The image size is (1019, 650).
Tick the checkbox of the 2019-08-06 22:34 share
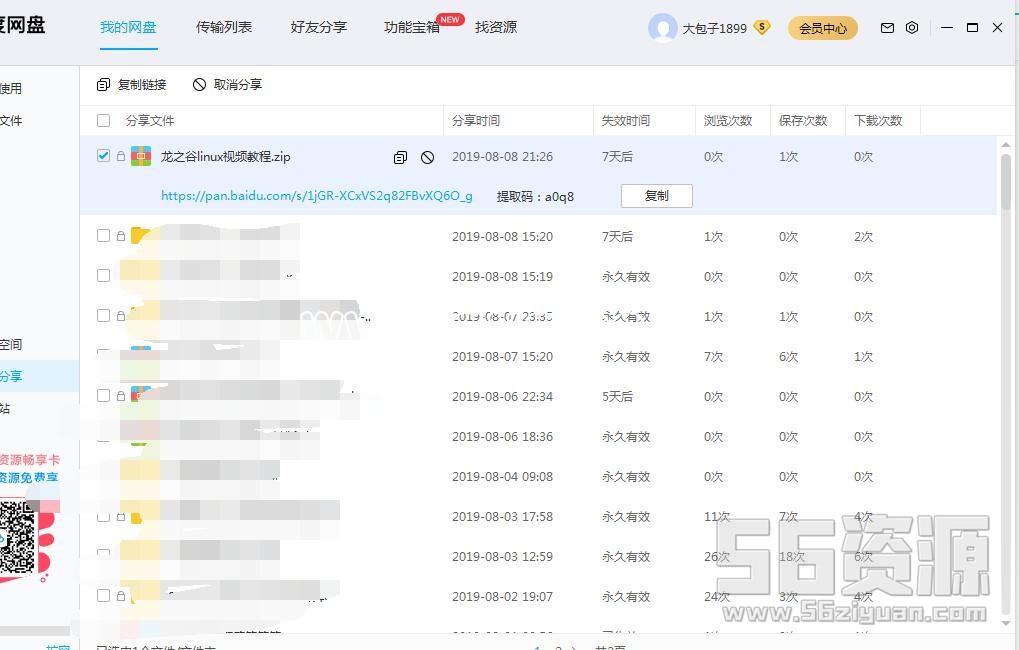[x=104, y=396]
